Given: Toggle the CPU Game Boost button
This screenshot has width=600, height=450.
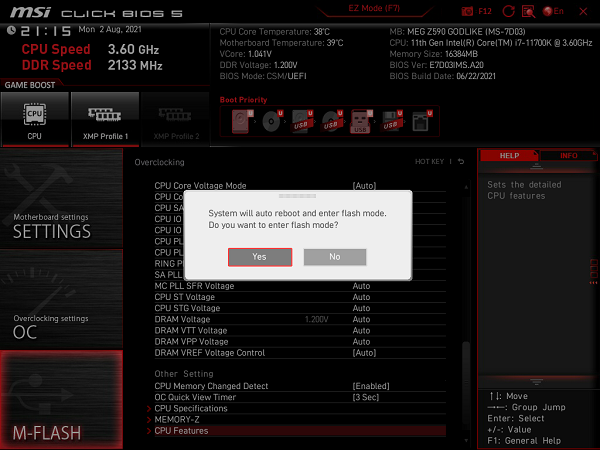Looking at the screenshot, I should click(35, 118).
